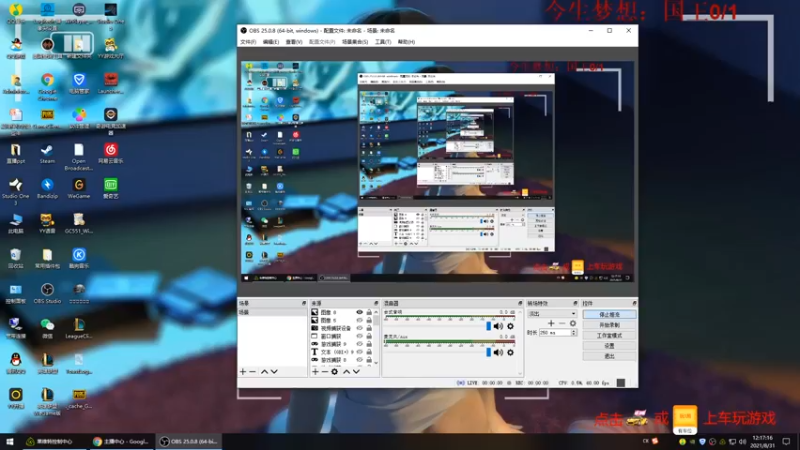Toggle visibility of 图像 5 source
The height and width of the screenshot is (450, 800).
coord(359,320)
